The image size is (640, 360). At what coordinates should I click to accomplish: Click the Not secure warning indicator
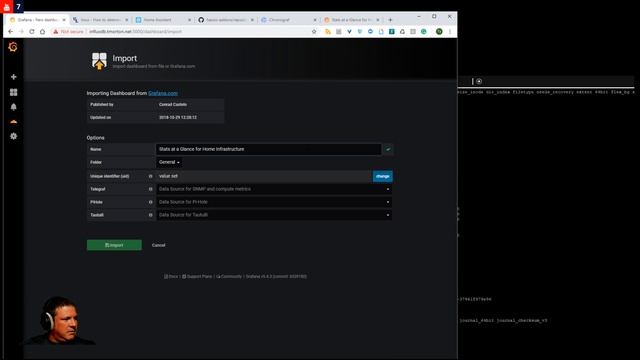point(68,31)
